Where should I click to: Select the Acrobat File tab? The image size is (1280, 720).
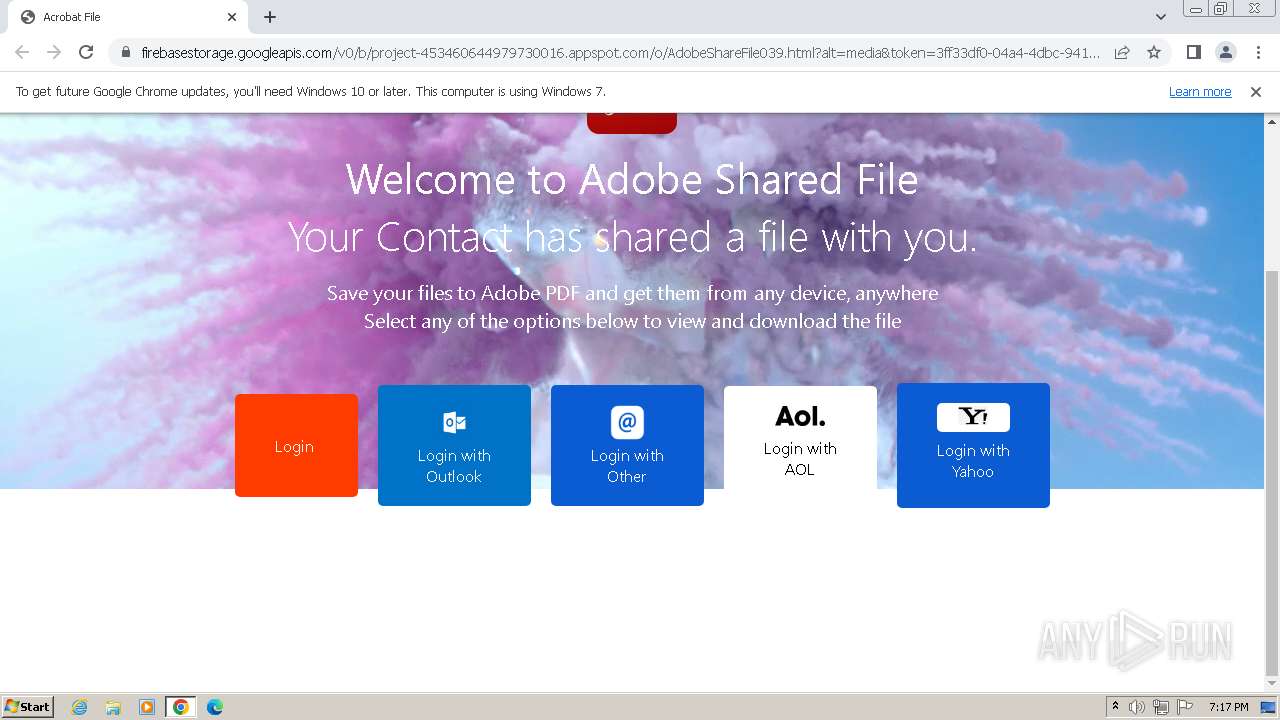coord(128,17)
